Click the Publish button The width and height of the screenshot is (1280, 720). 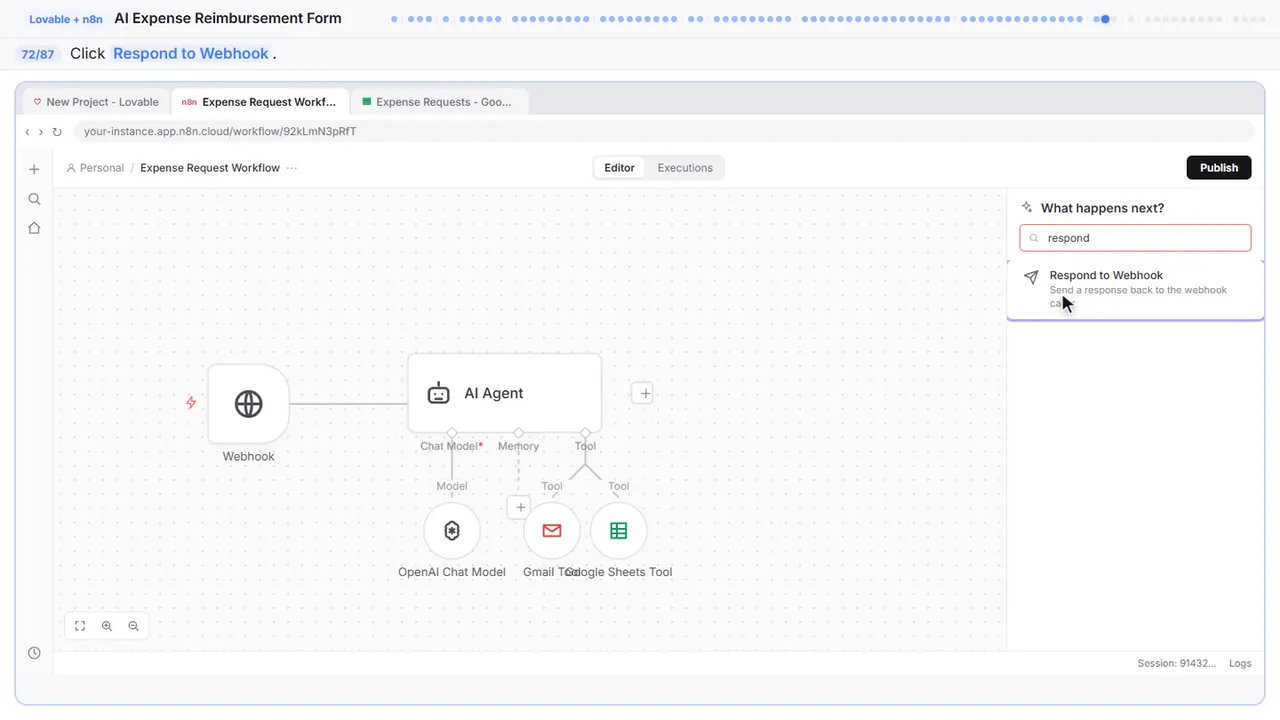pyautogui.click(x=1219, y=168)
